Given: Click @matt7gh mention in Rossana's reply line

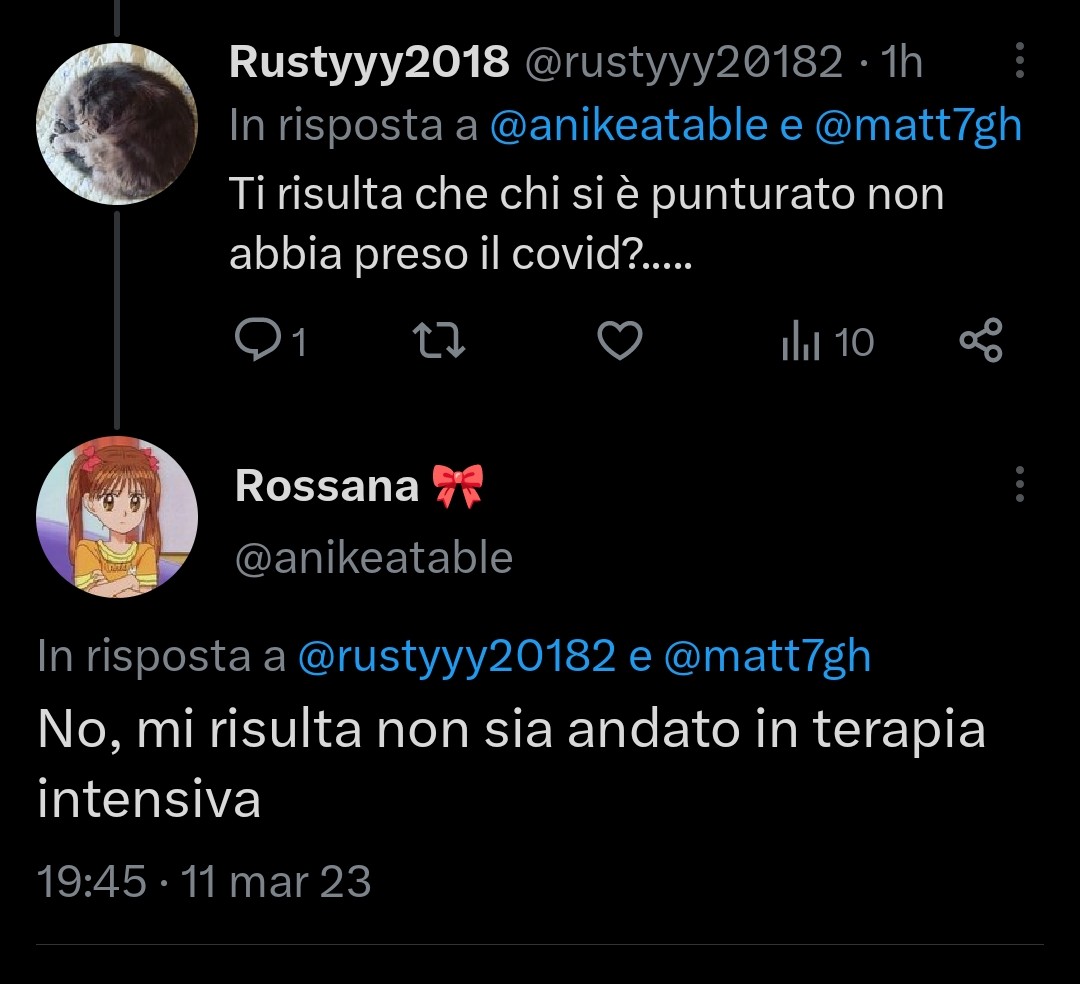Looking at the screenshot, I should 767,656.
